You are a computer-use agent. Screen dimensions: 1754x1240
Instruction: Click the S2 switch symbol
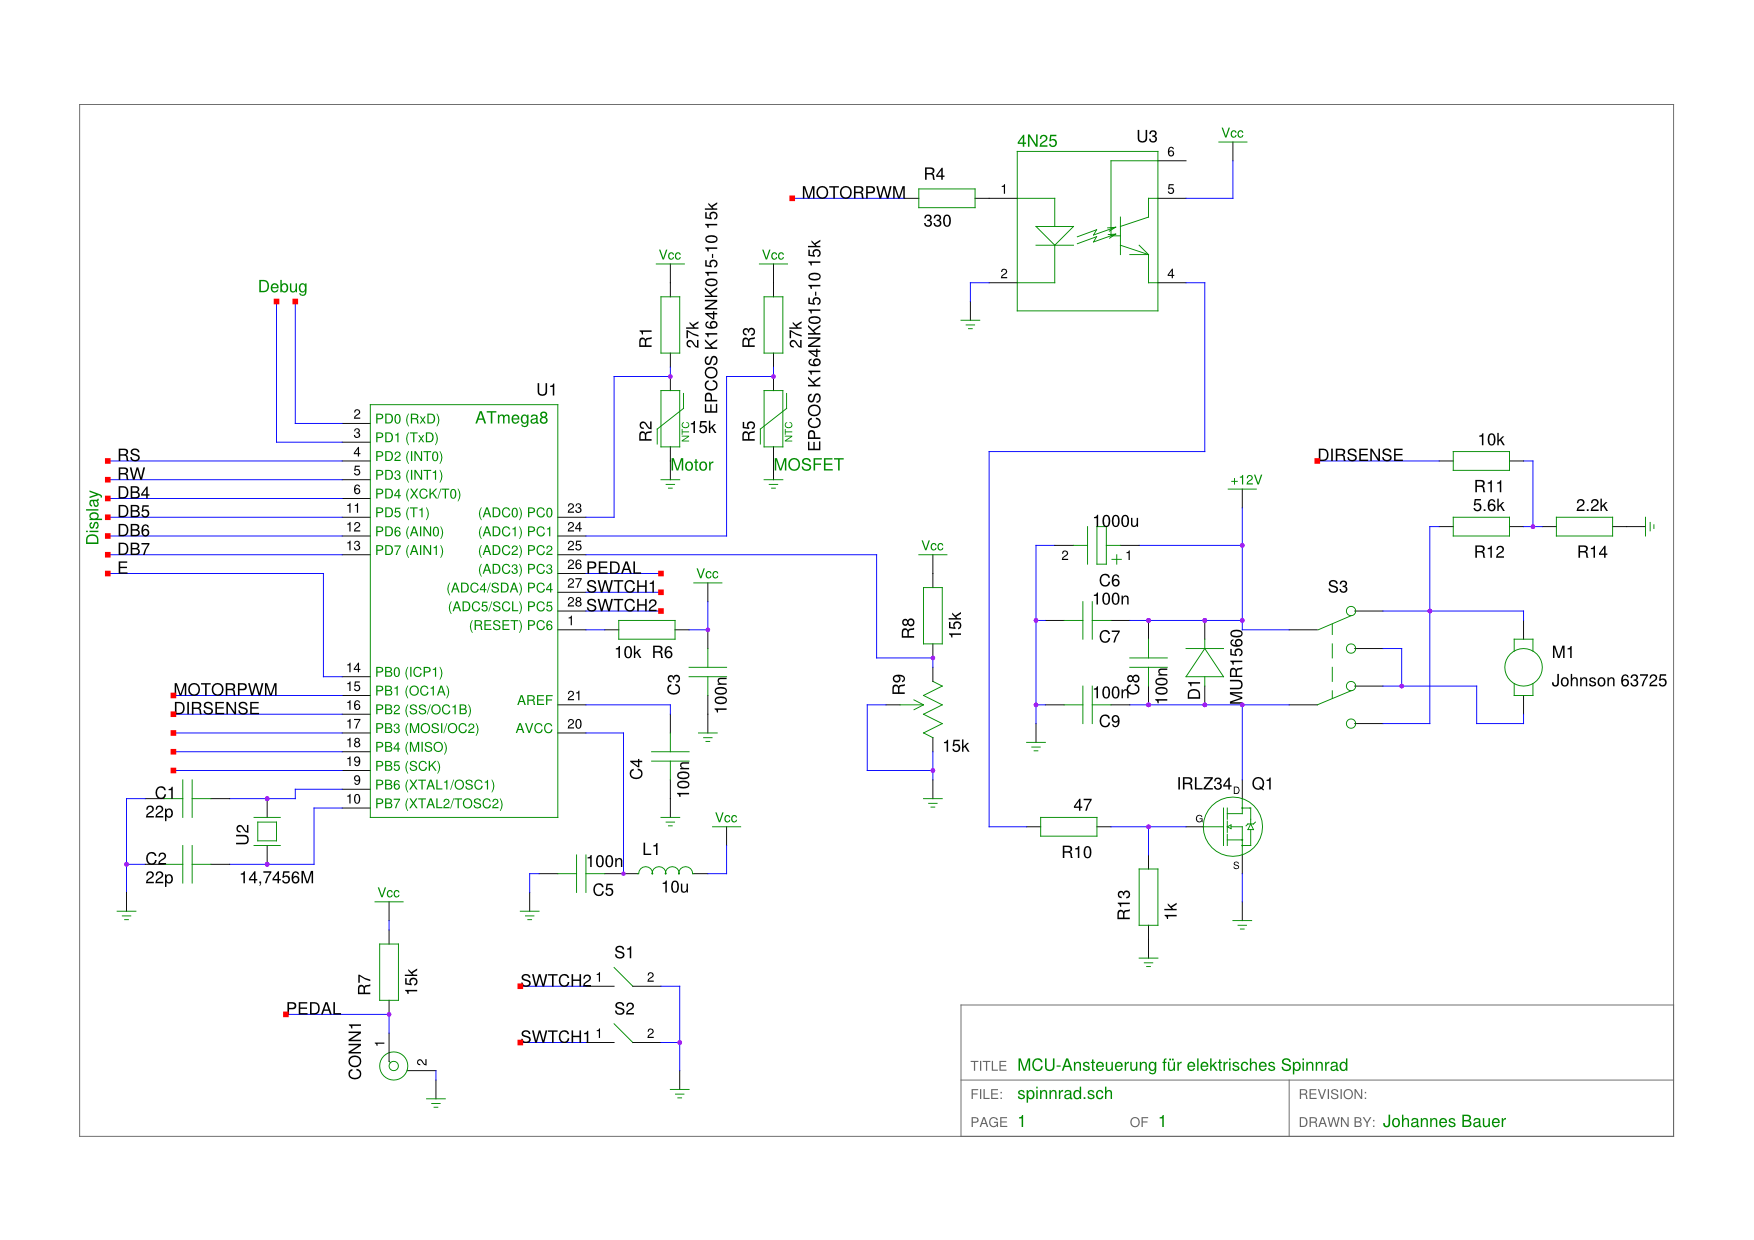pos(625,1033)
